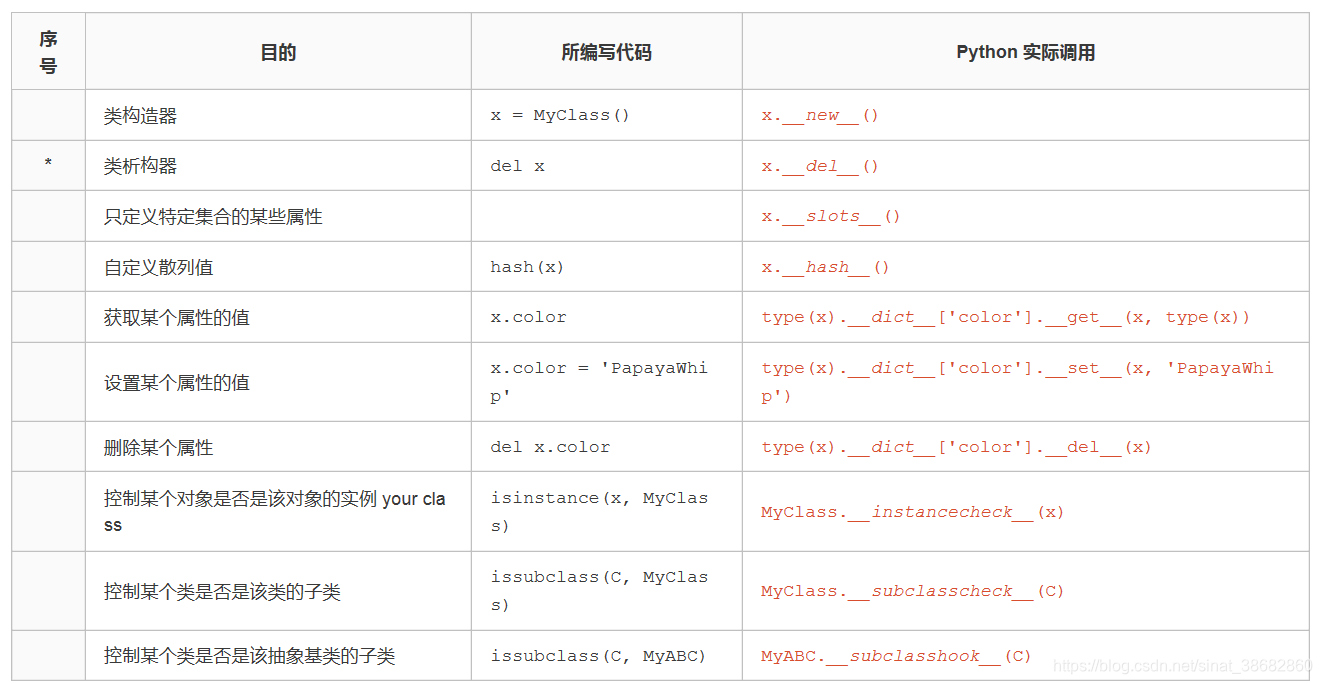
Task: Click the 序号 column header
Action: click(x=48, y=52)
